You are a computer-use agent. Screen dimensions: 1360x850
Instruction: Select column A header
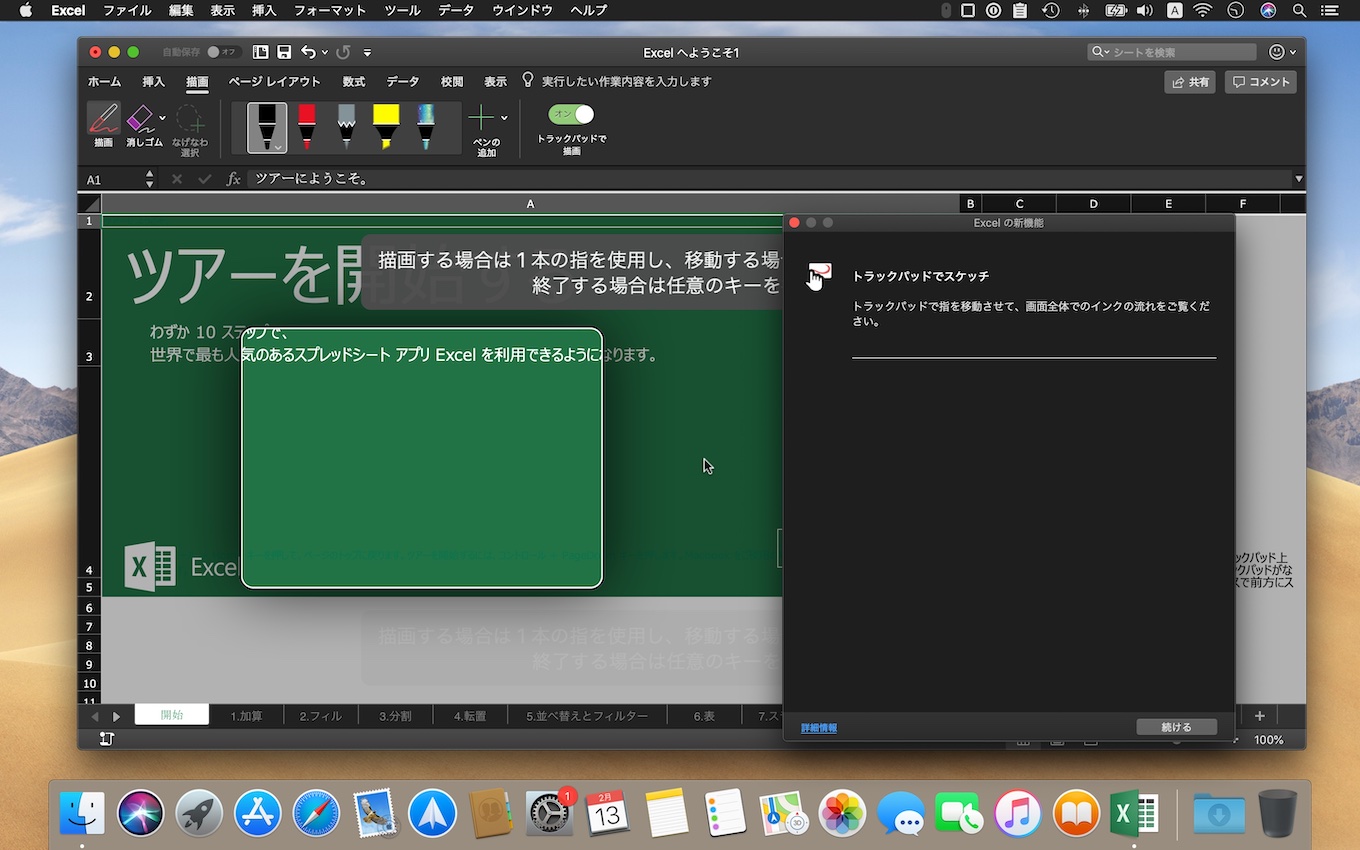530,204
